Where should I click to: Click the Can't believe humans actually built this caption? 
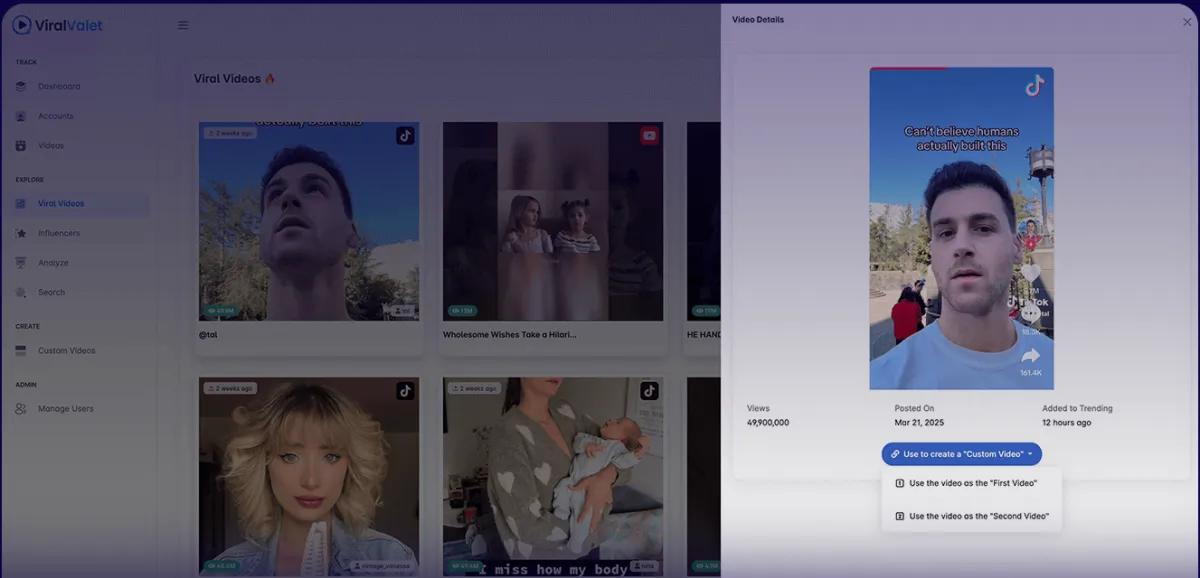pos(961,139)
